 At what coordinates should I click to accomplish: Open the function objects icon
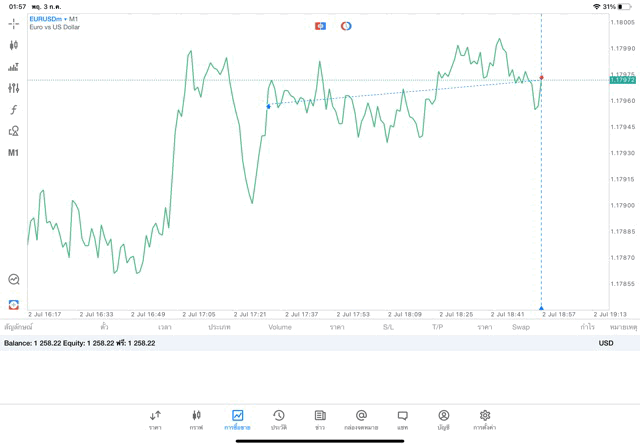[x=14, y=110]
